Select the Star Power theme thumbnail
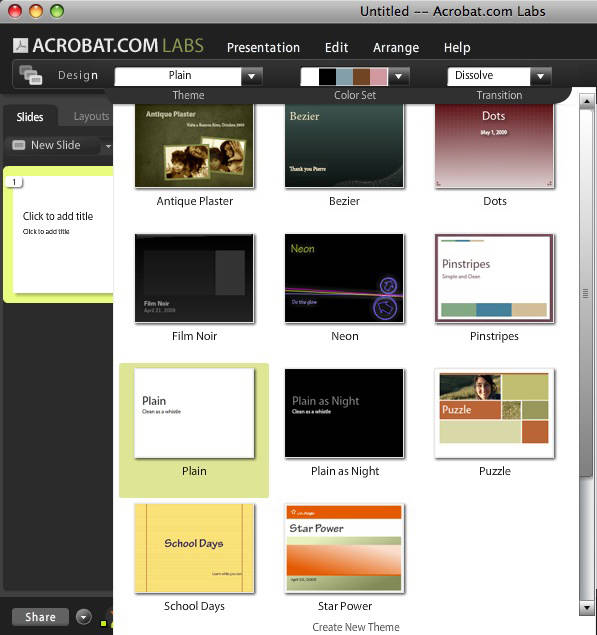597x635 pixels. pyautogui.click(x=344, y=548)
